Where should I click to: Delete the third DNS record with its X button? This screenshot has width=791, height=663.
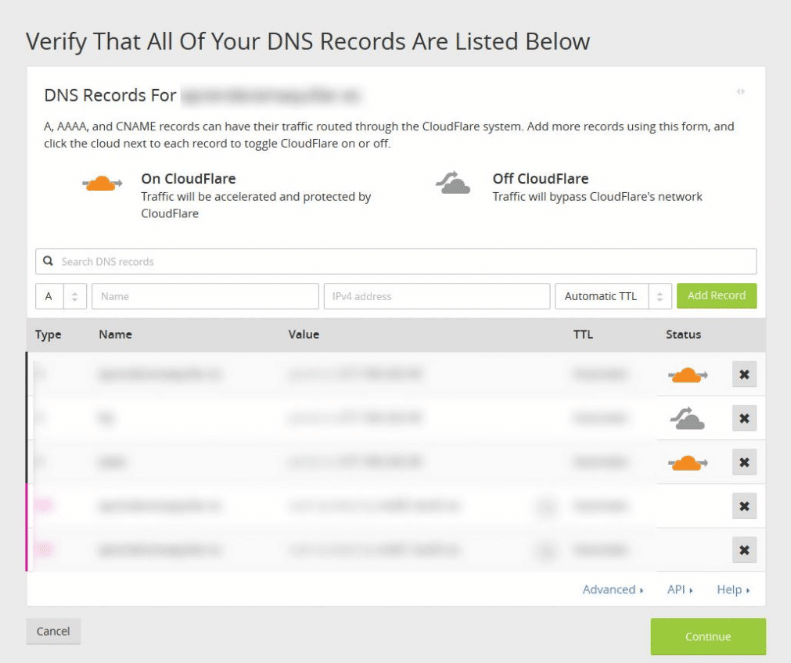pos(744,462)
